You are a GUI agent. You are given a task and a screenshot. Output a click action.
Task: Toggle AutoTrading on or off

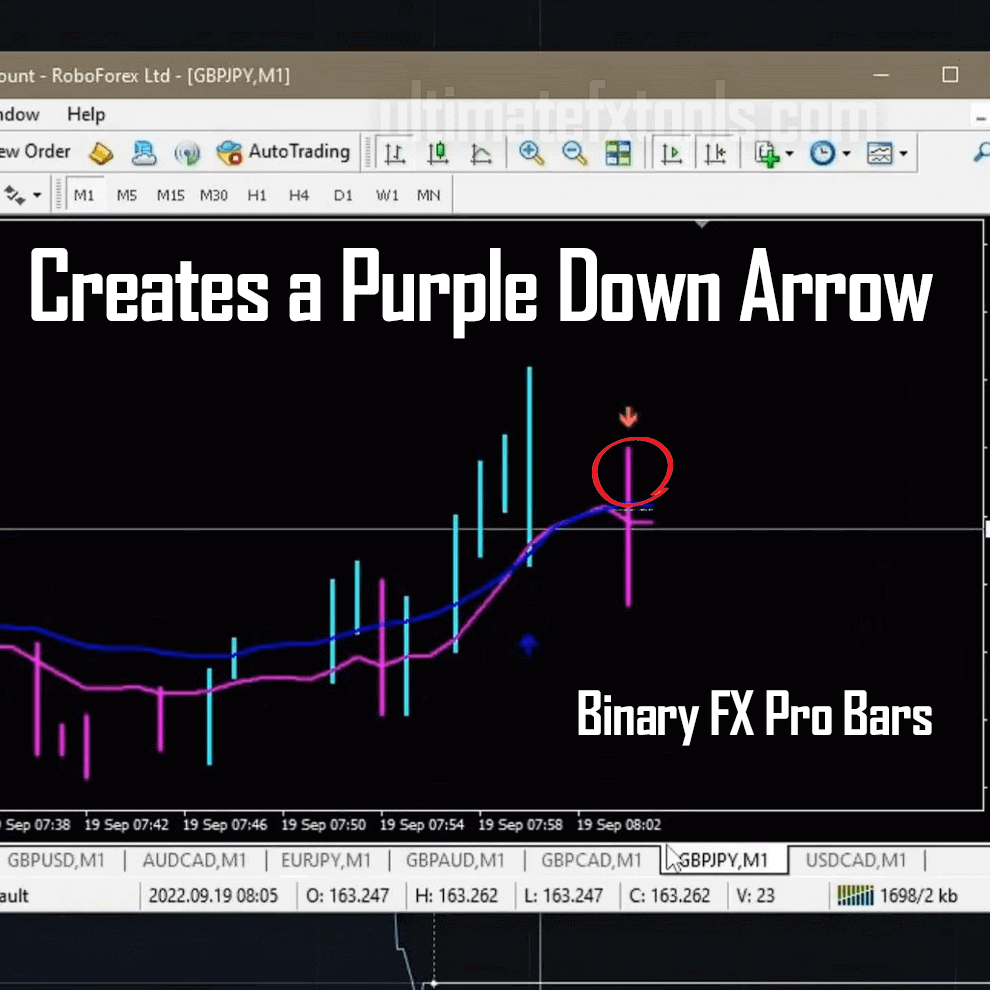288,152
